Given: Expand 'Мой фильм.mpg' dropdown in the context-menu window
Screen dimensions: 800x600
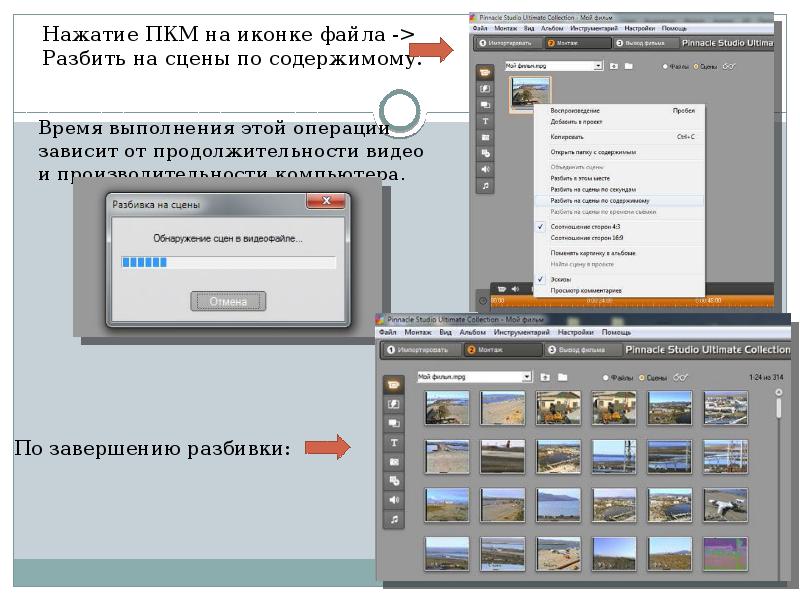Looking at the screenshot, I should click(x=599, y=66).
